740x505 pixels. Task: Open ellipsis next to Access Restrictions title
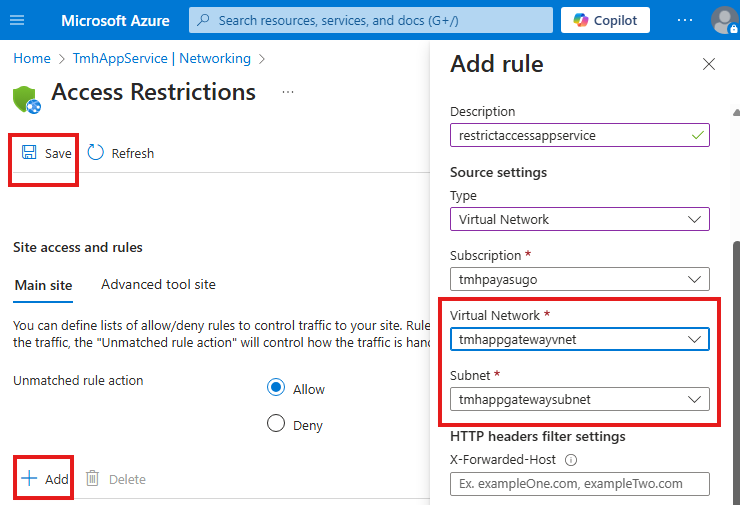click(x=288, y=92)
